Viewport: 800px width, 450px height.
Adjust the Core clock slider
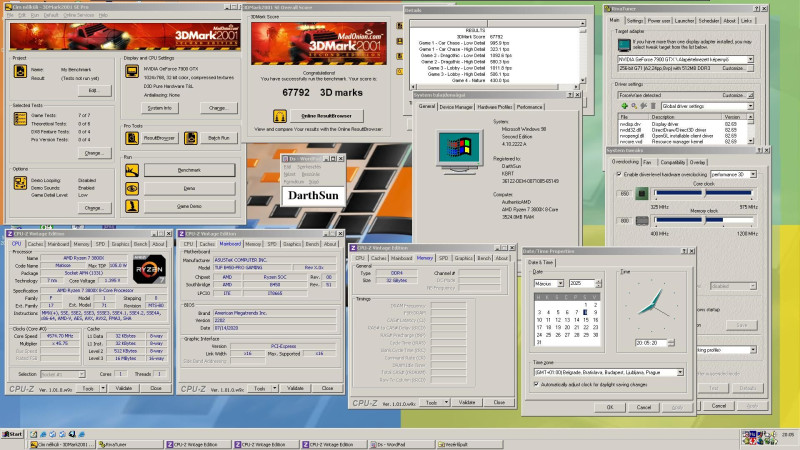click(704, 193)
